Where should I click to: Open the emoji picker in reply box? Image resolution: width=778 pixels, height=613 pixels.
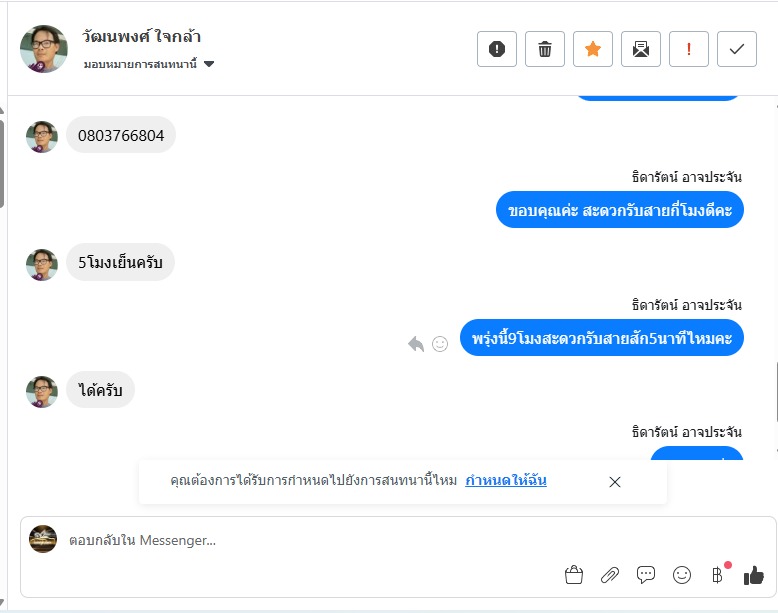tap(682, 575)
